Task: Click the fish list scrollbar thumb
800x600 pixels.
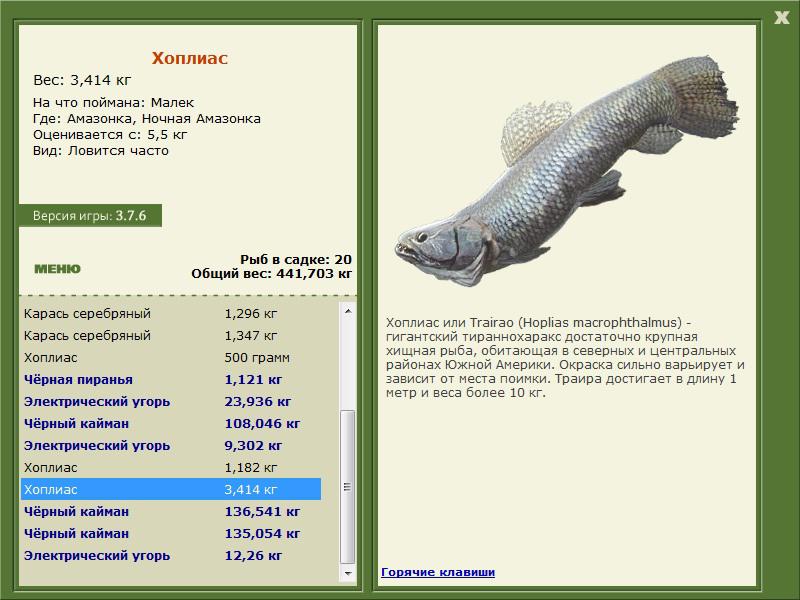Action: pos(348,487)
